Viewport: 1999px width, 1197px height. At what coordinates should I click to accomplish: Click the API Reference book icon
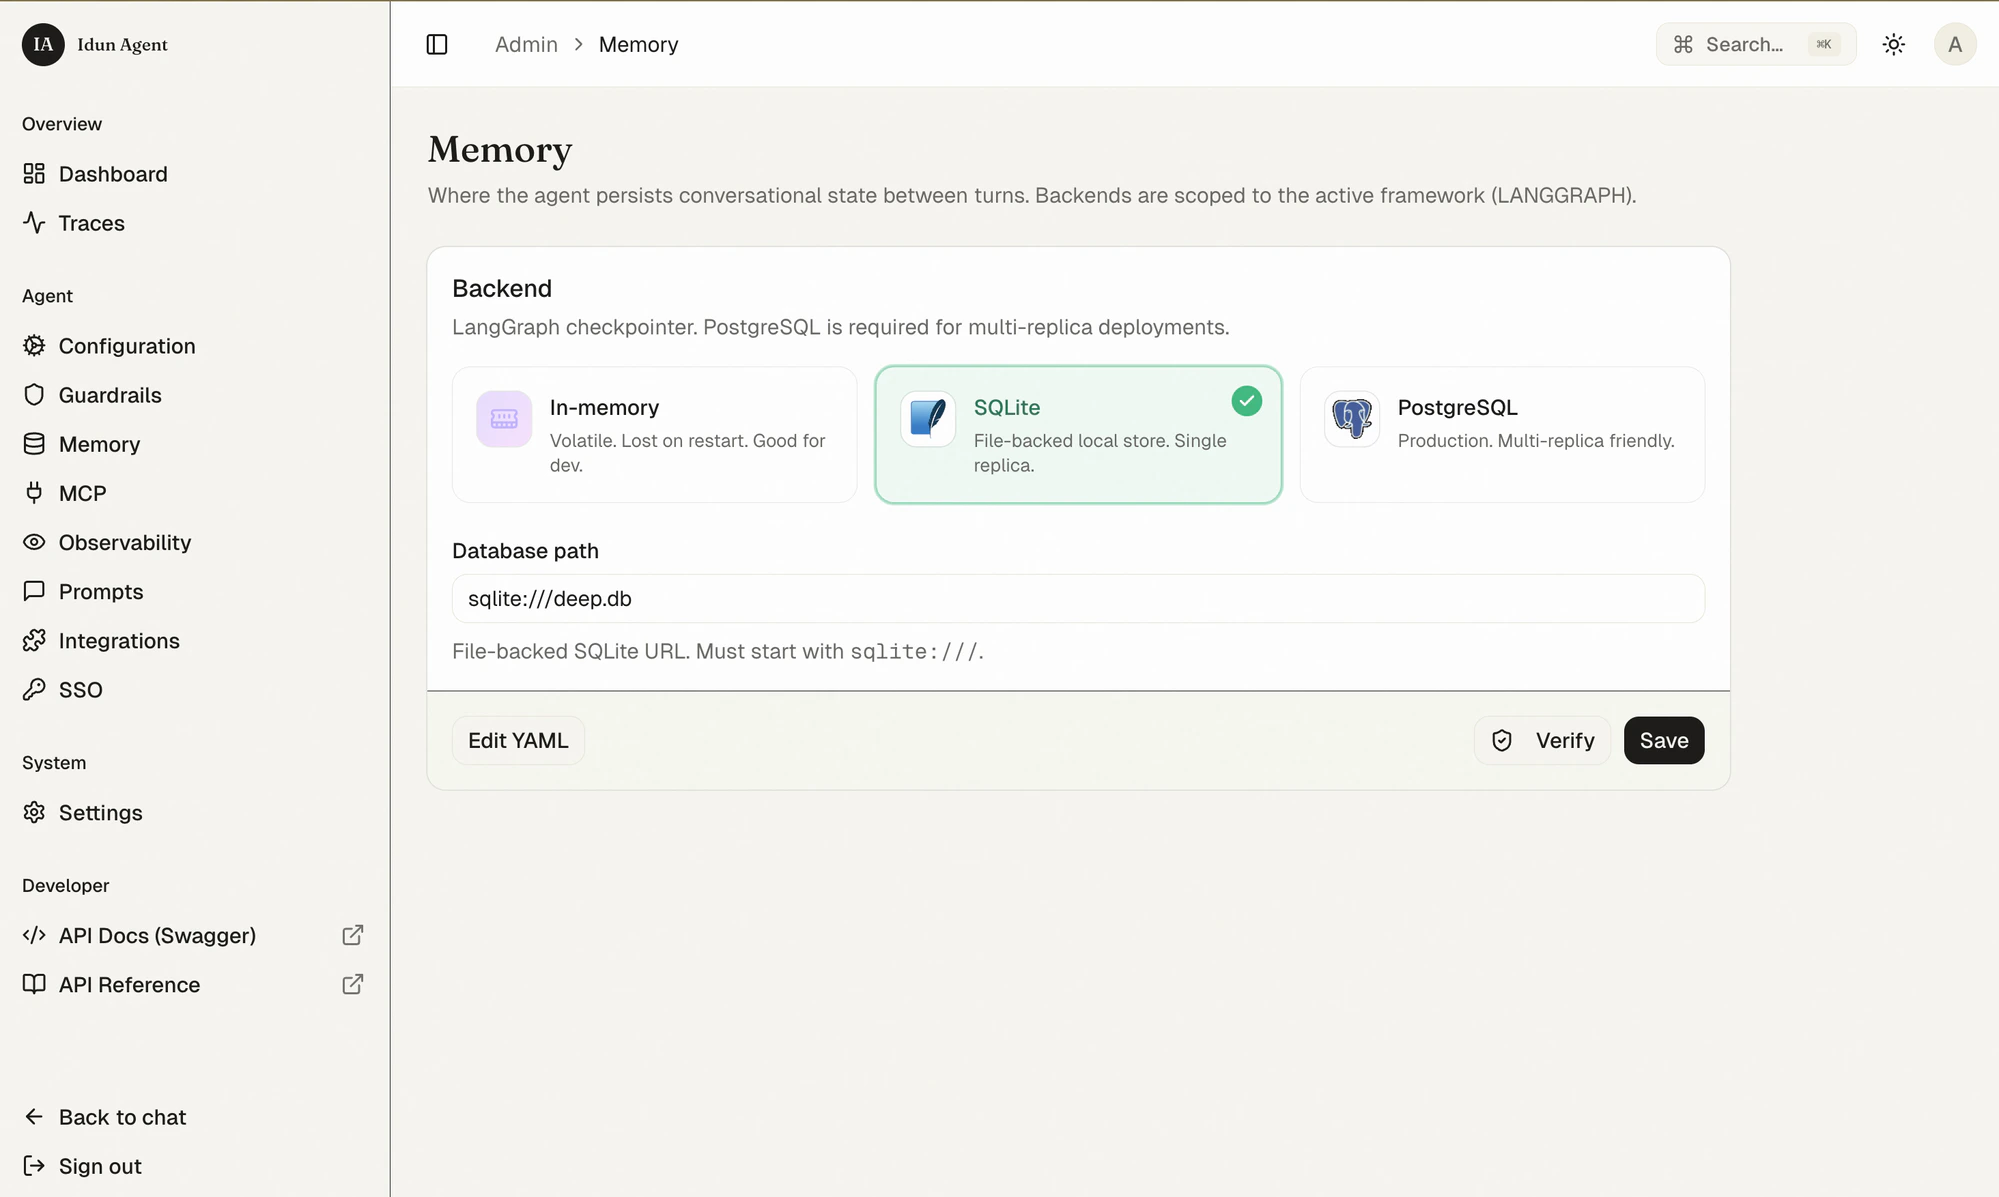(x=34, y=984)
